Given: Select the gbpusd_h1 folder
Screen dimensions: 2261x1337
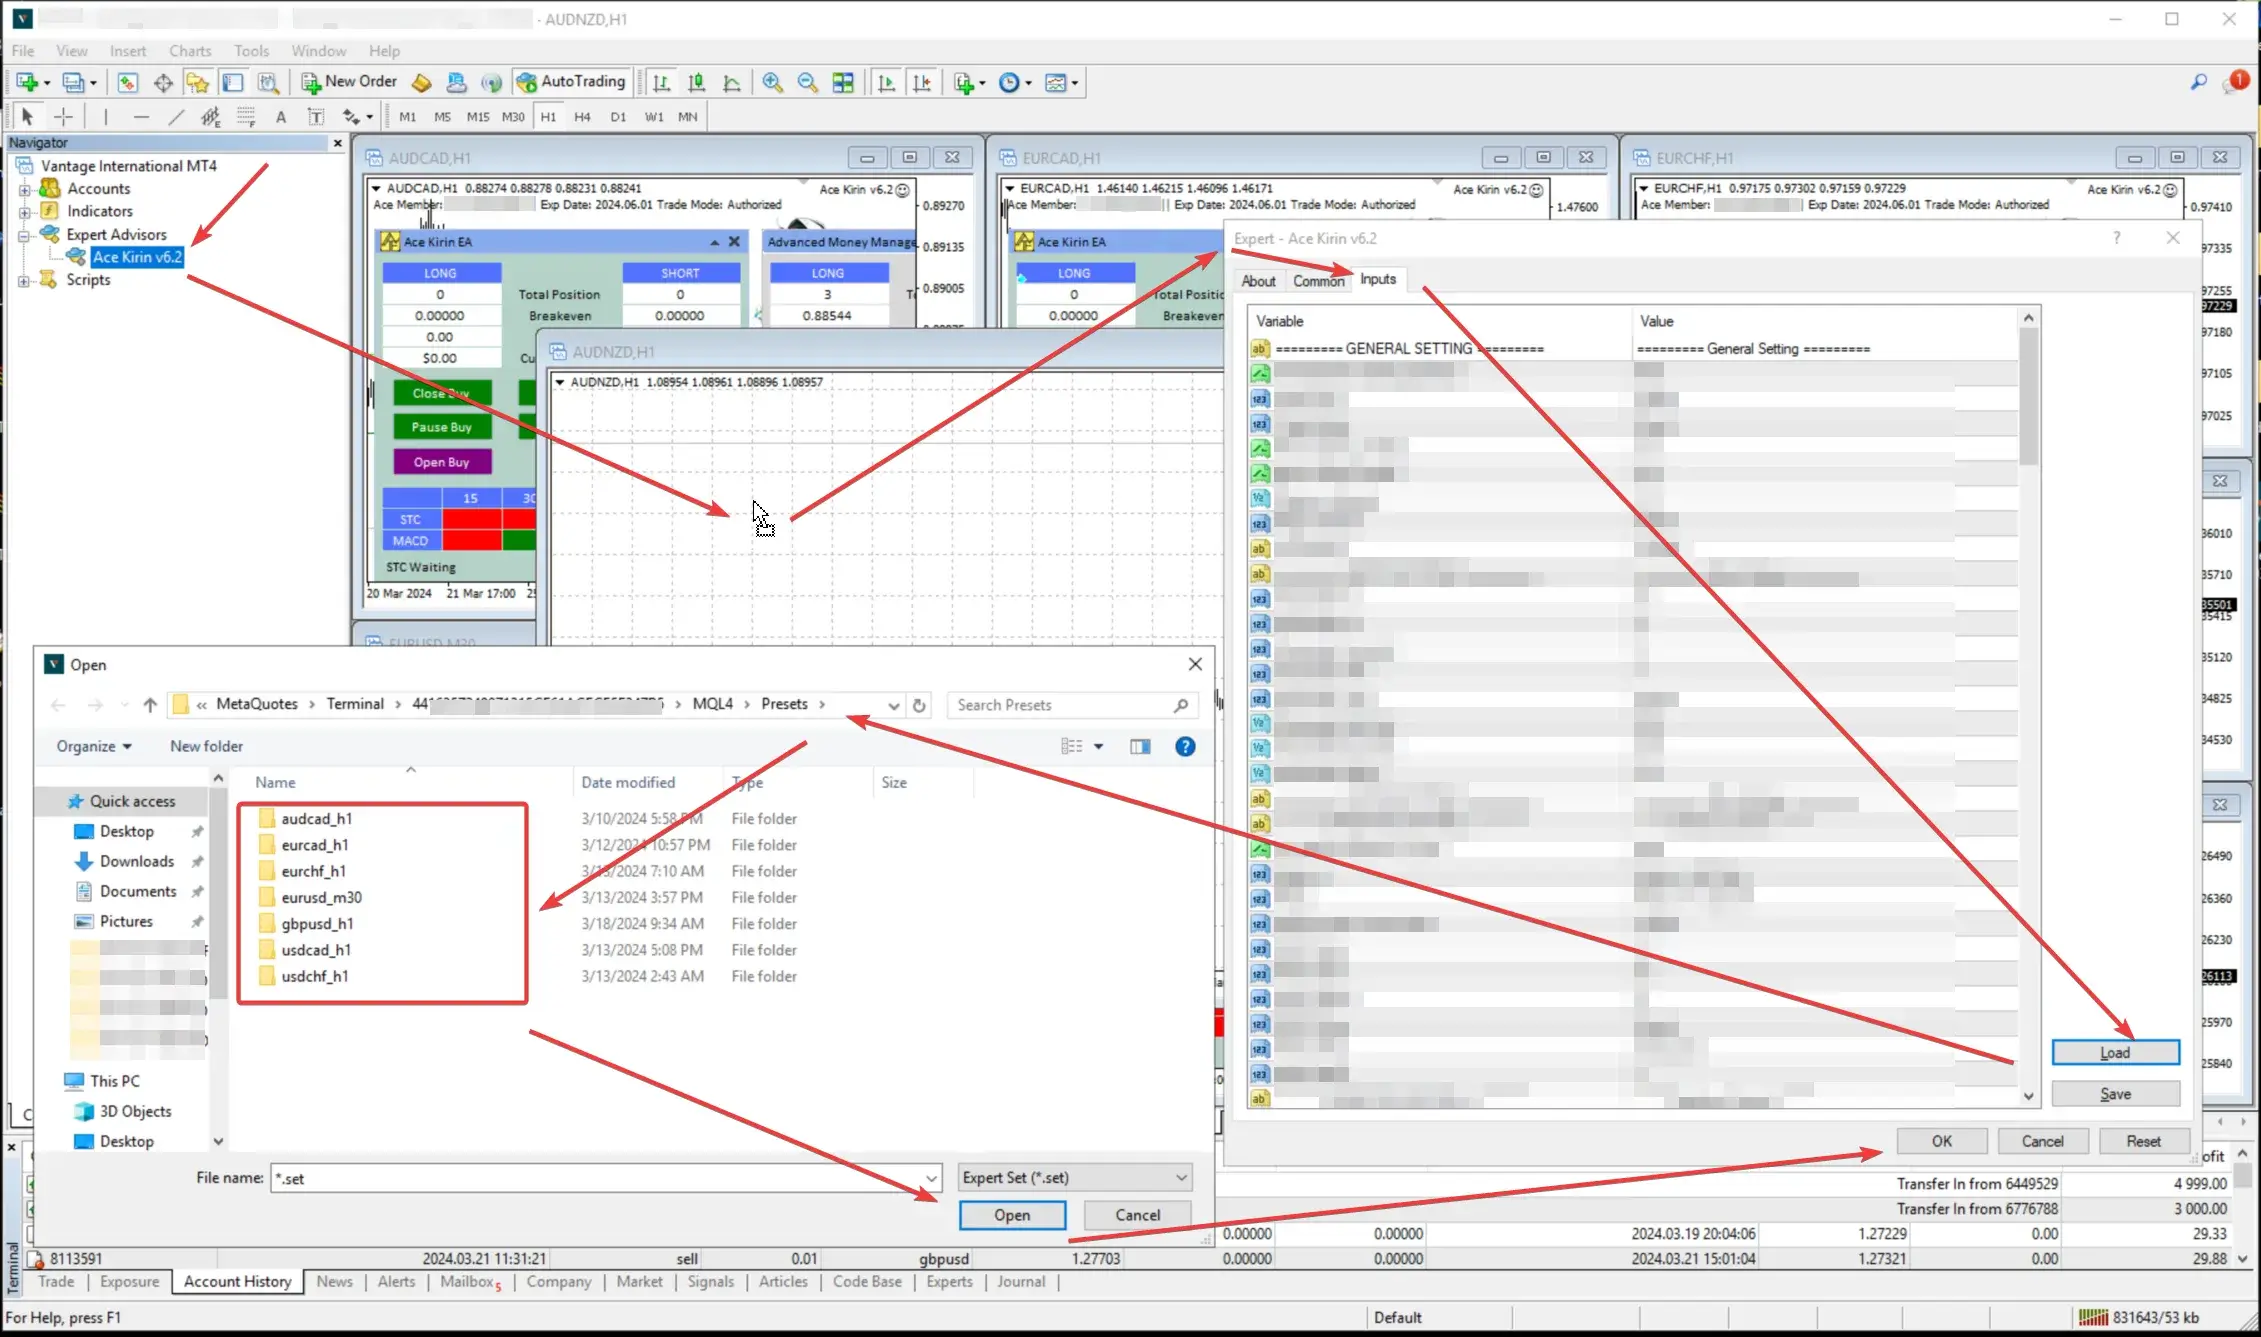Looking at the screenshot, I should (x=317, y=924).
